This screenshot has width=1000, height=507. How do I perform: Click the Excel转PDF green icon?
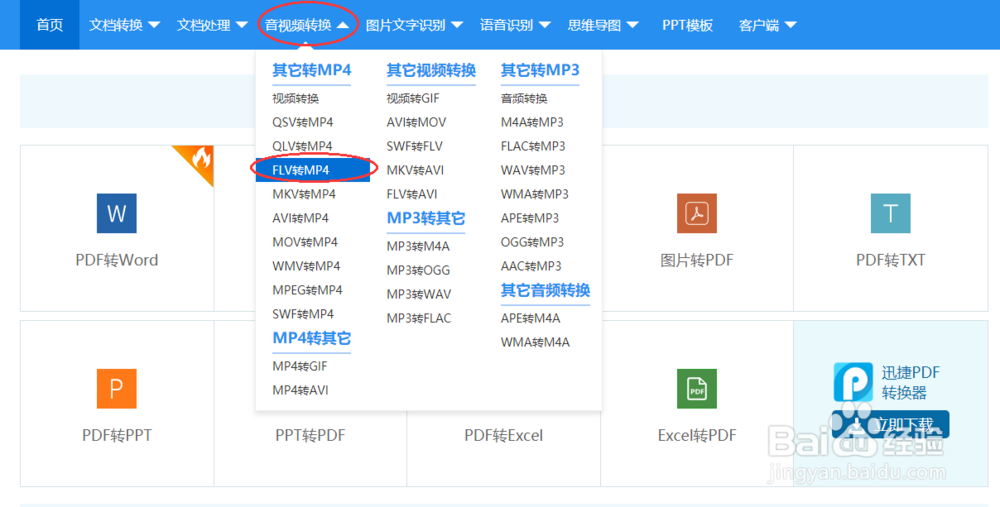pyautogui.click(x=697, y=388)
